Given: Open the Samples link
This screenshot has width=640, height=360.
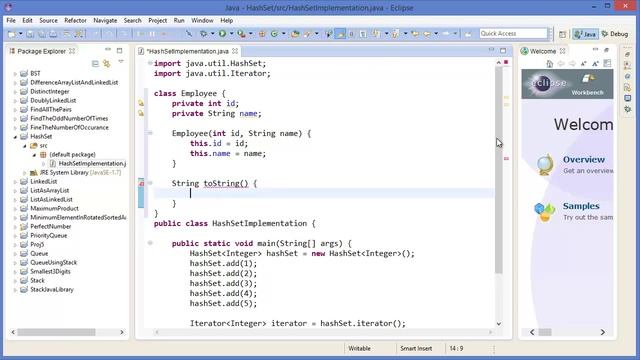Looking at the screenshot, I should click(581, 206).
